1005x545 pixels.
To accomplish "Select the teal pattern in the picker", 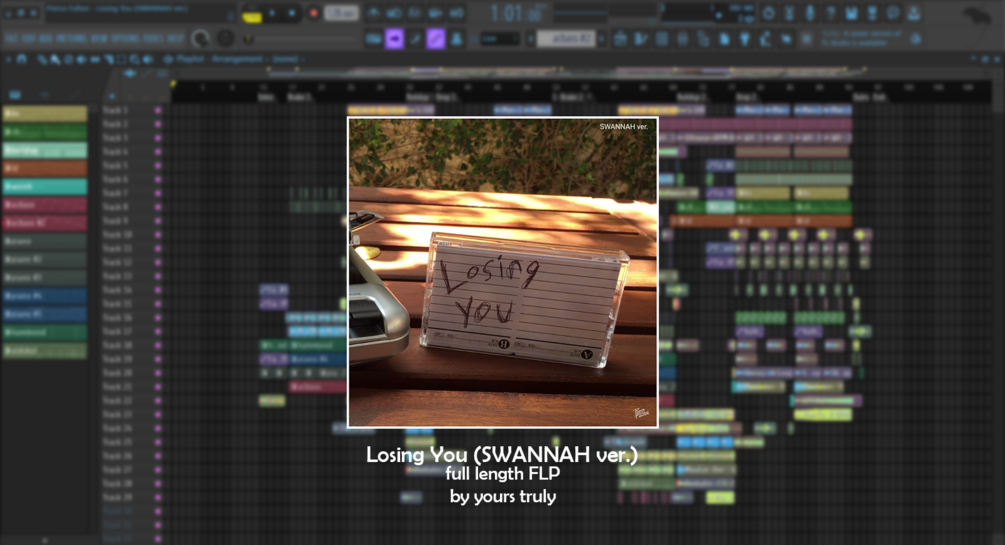I will click(x=45, y=187).
